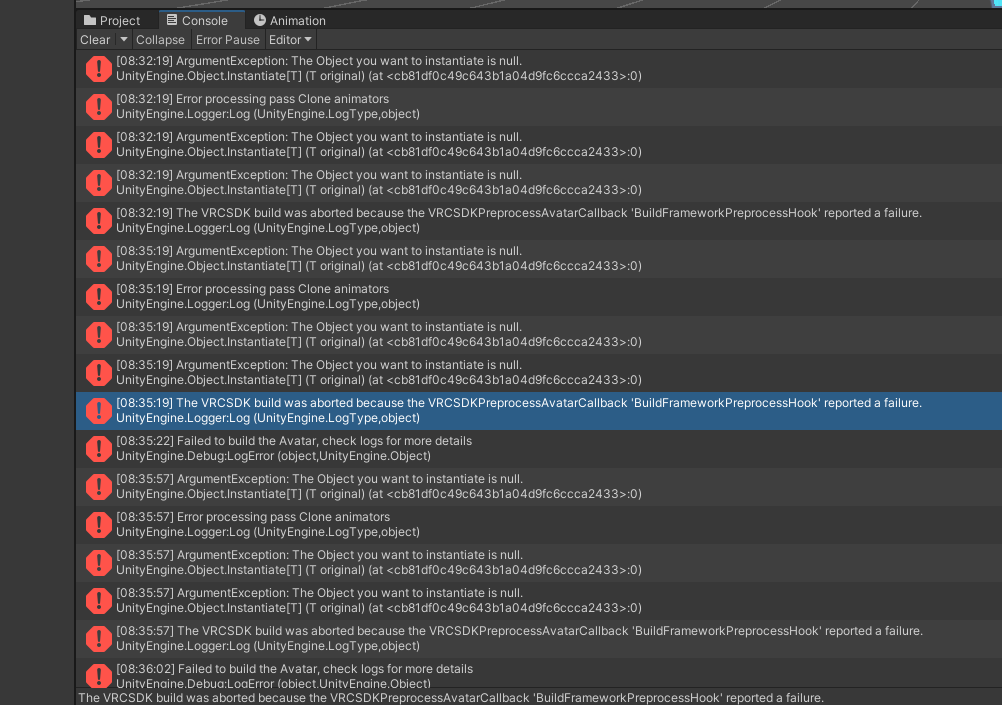Click error icon of 08:36:02 Failed to build entry
Image resolution: width=1002 pixels, height=705 pixels.
click(98, 676)
